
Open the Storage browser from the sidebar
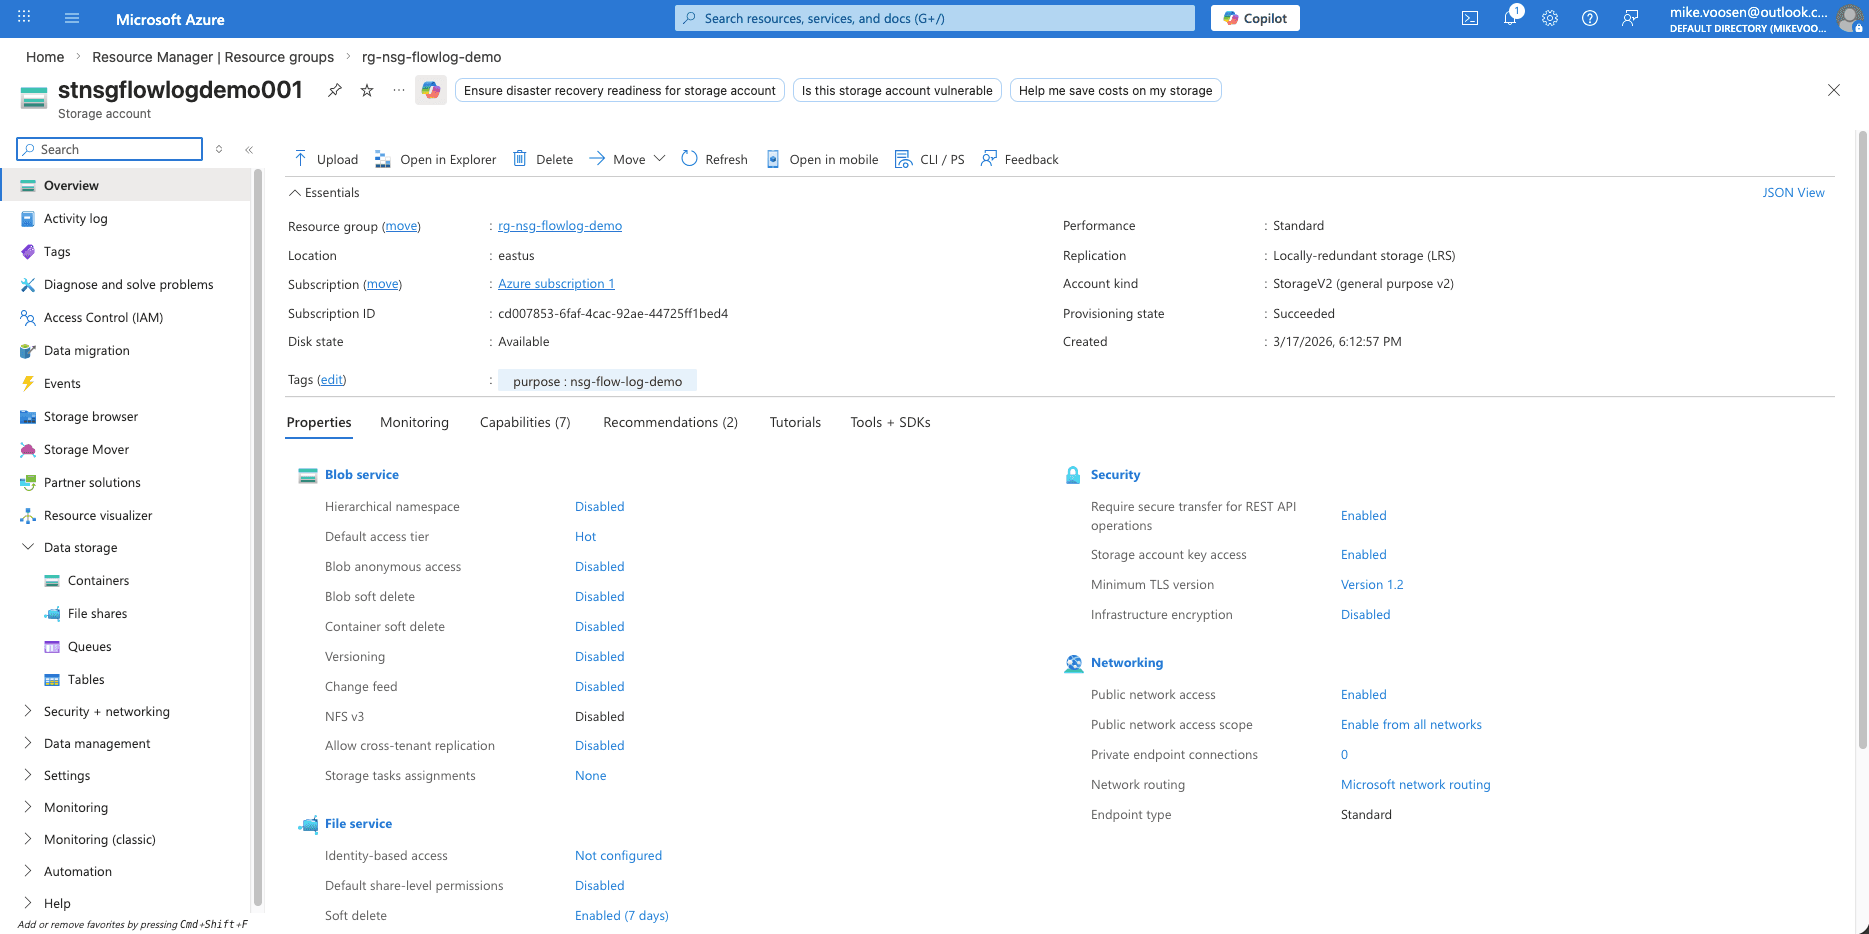(x=91, y=416)
